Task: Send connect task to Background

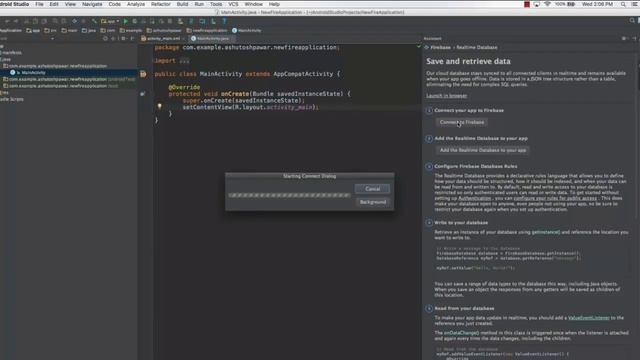Action: (x=373, y=202)
